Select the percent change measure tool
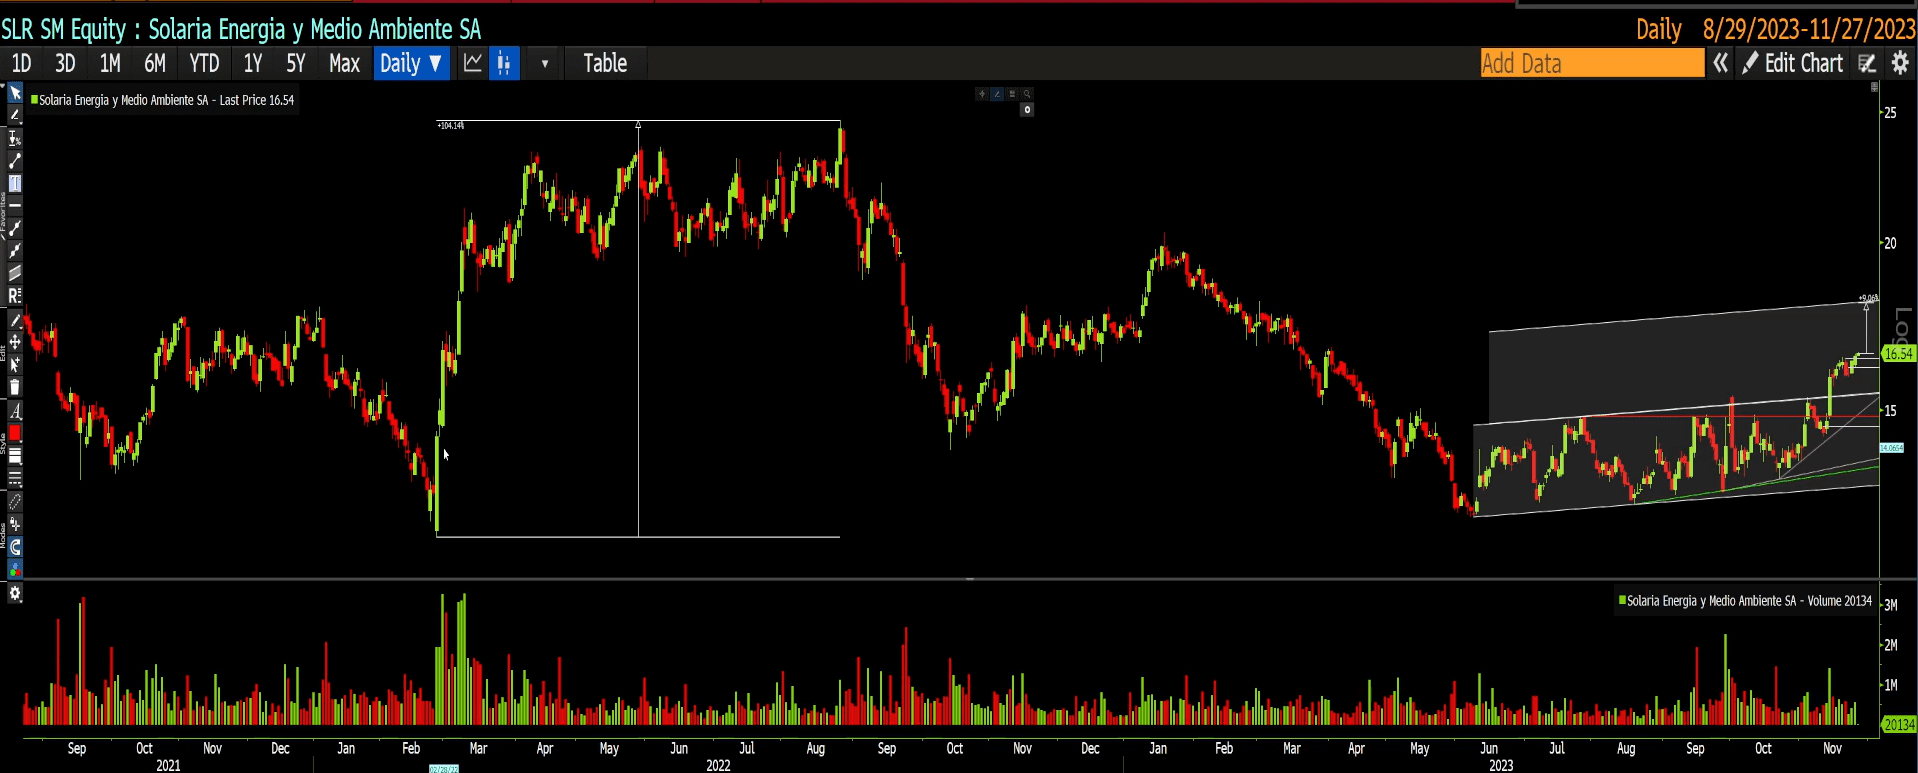Screen dimensions: 1918x773 pyautogui.click(x=15, y=139)
